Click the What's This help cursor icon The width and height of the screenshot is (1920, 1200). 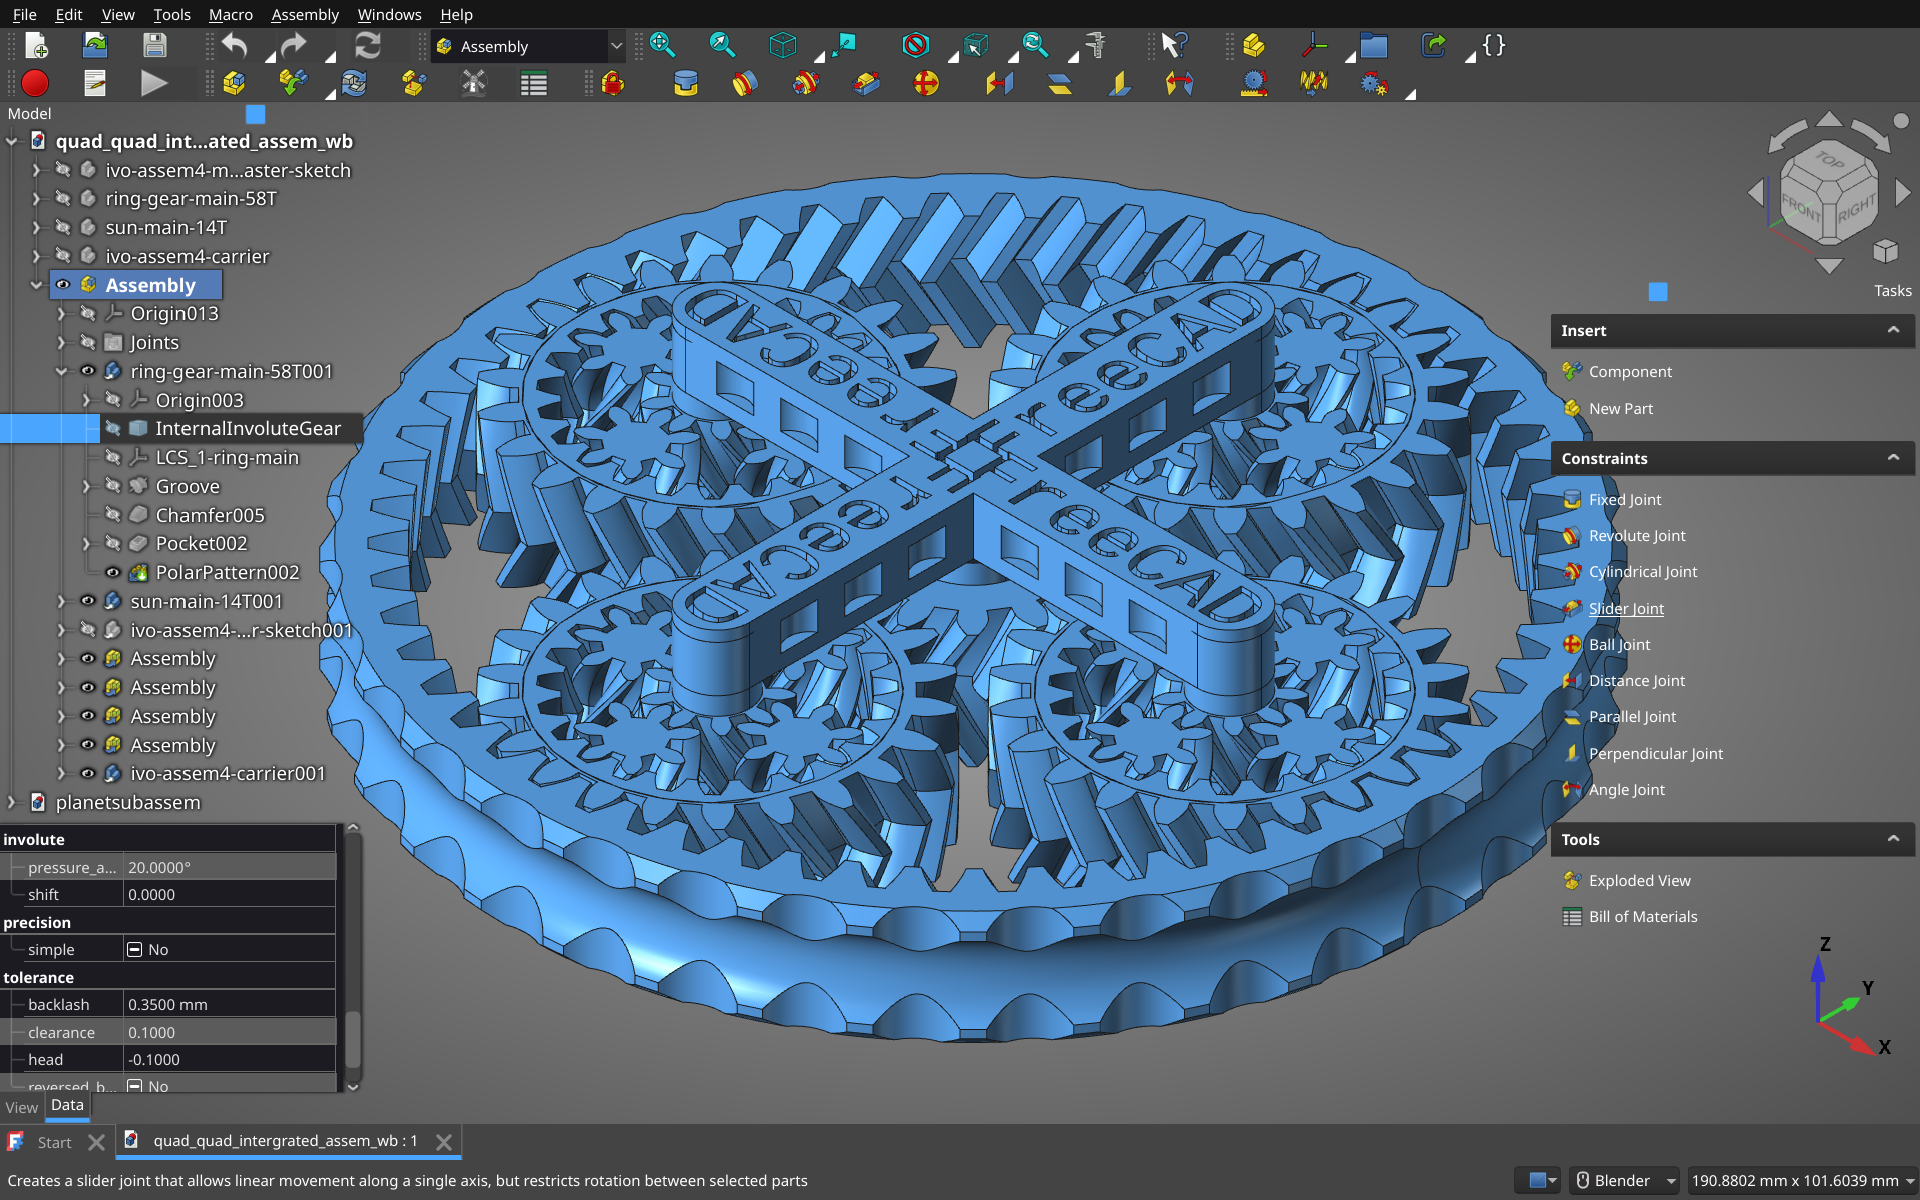(1174, 46)
